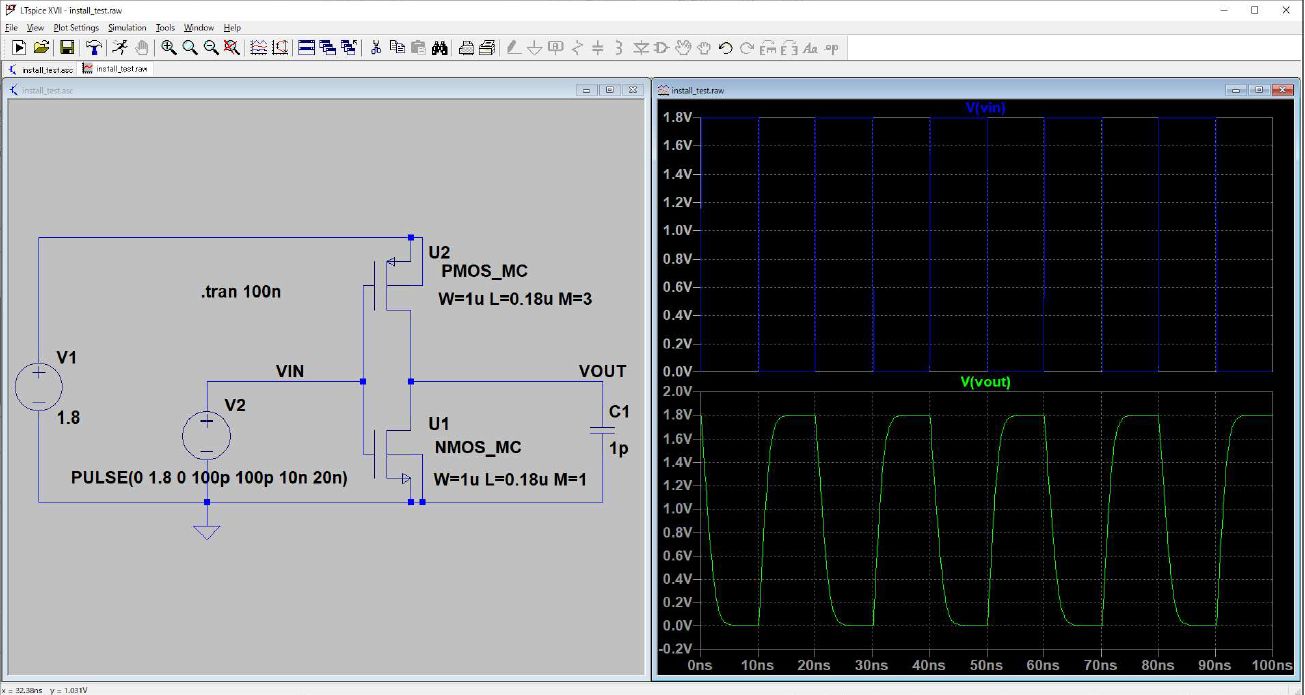Click the Print printer icon
Image resolution: width=1305 pixels, height=695 pixels.
tap(487, 47)
